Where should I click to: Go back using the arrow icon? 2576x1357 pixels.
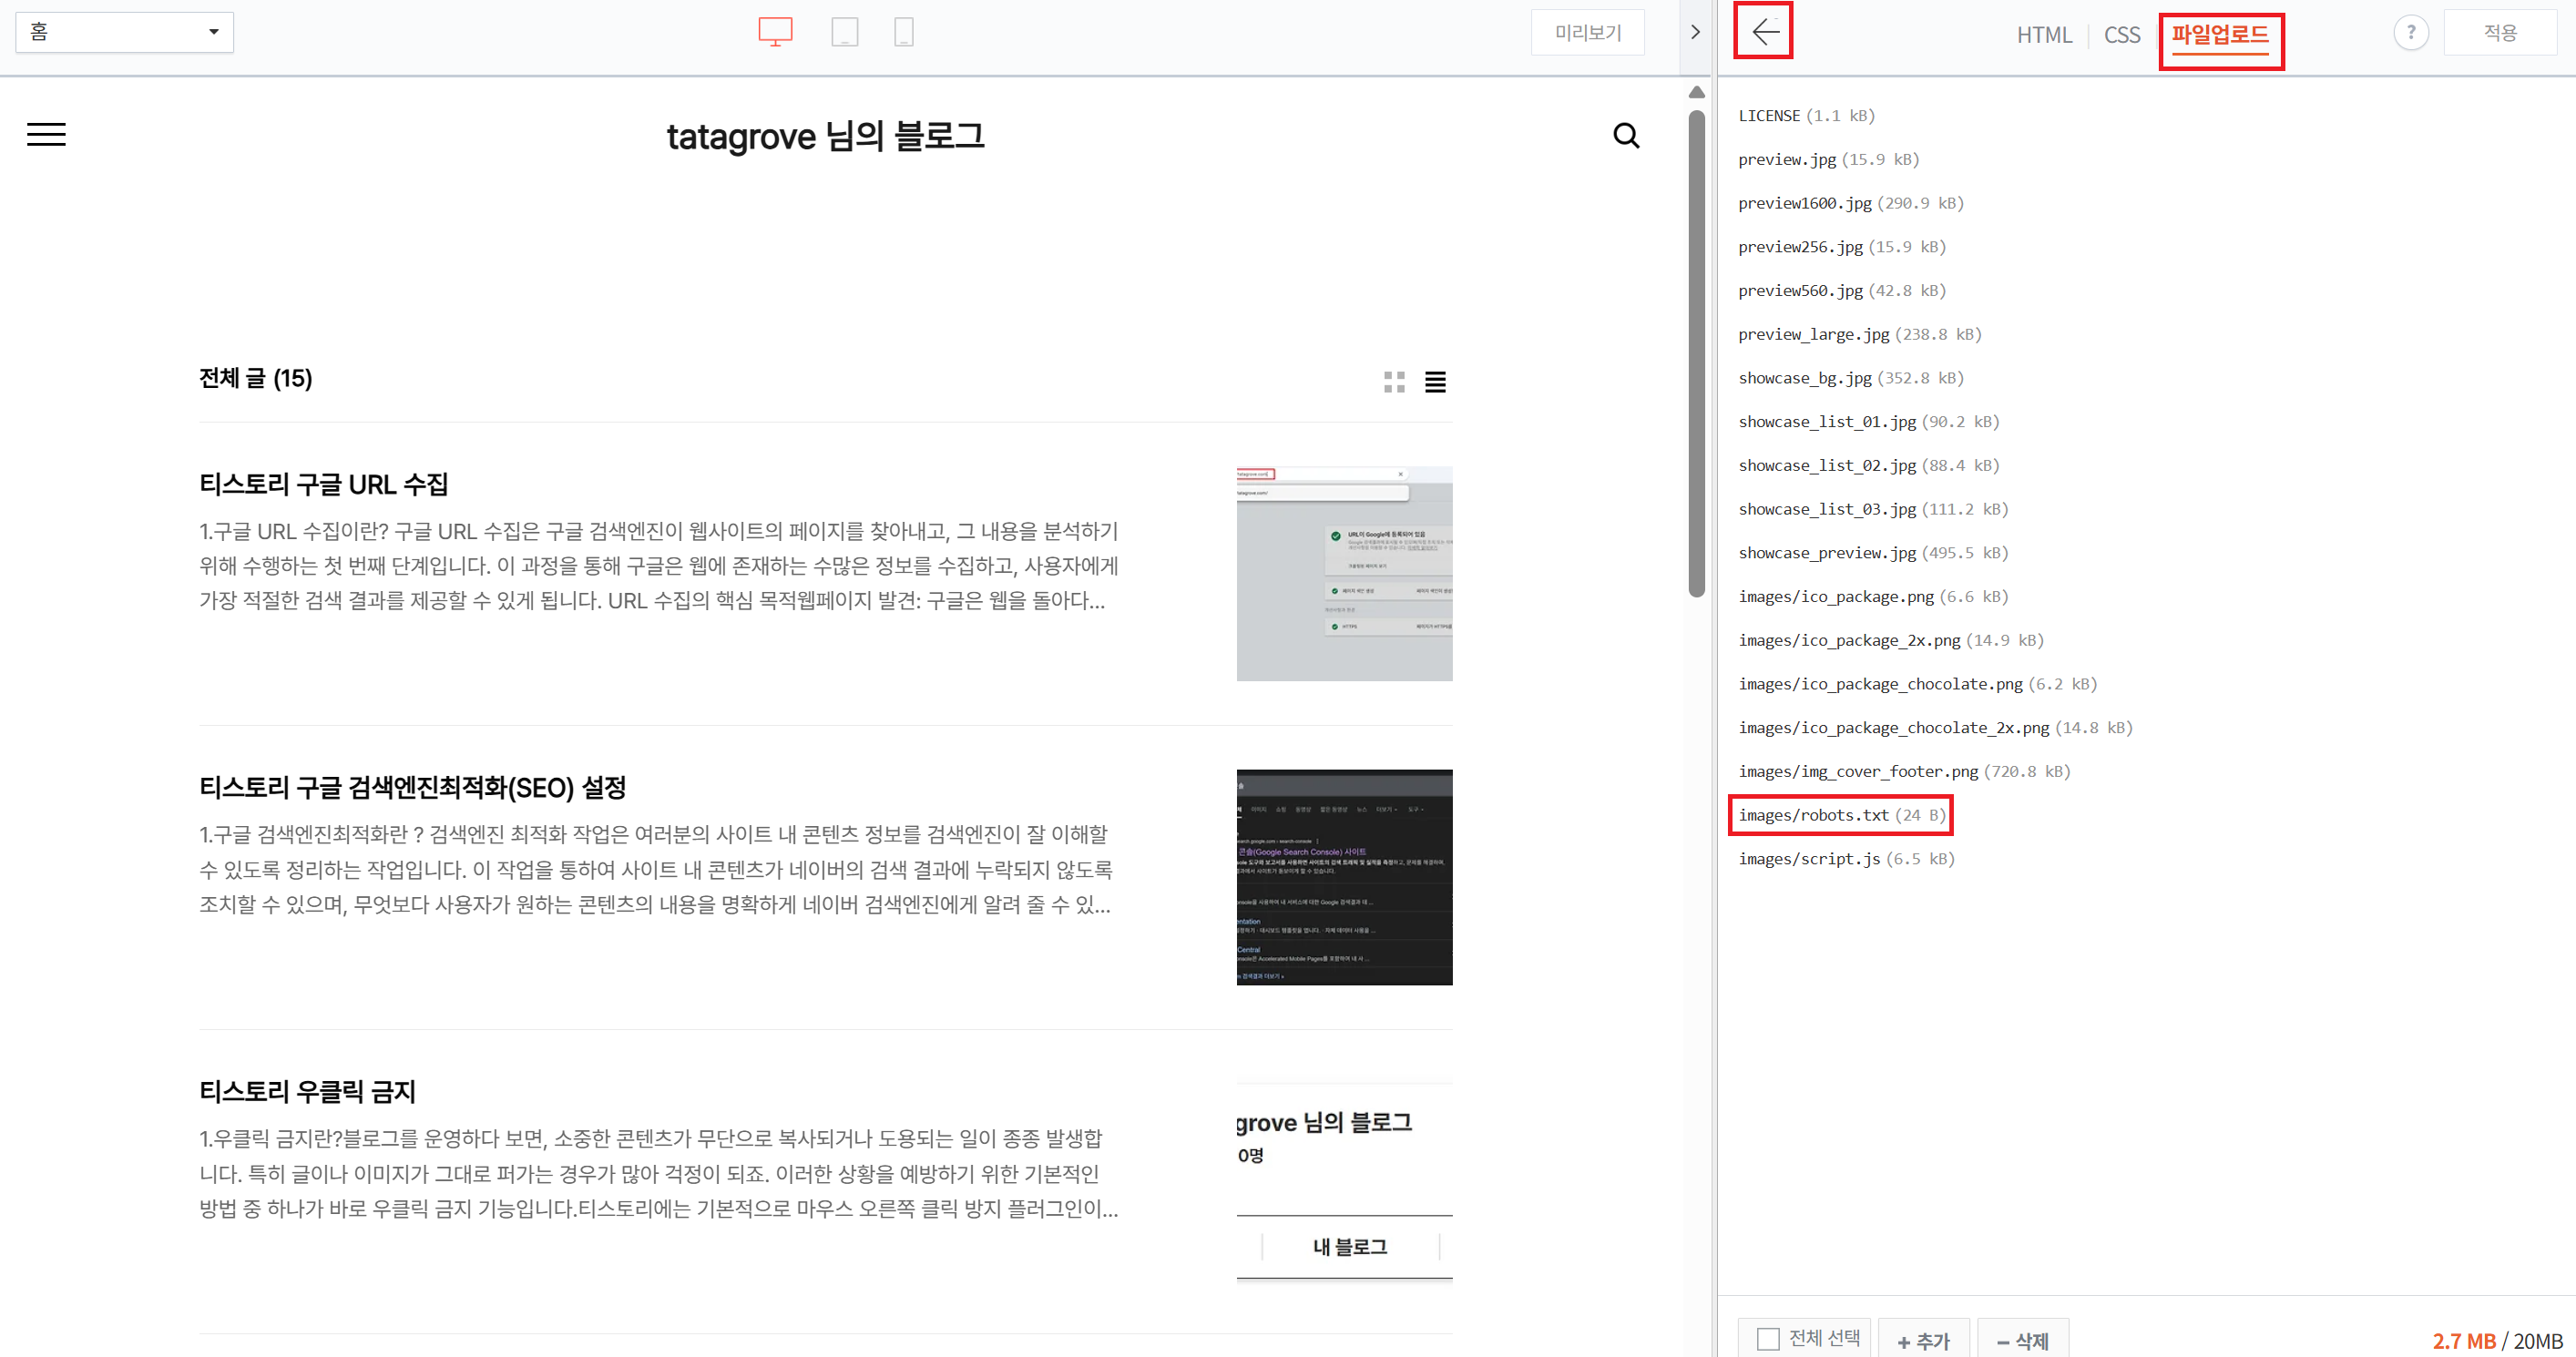(1763, 31)
